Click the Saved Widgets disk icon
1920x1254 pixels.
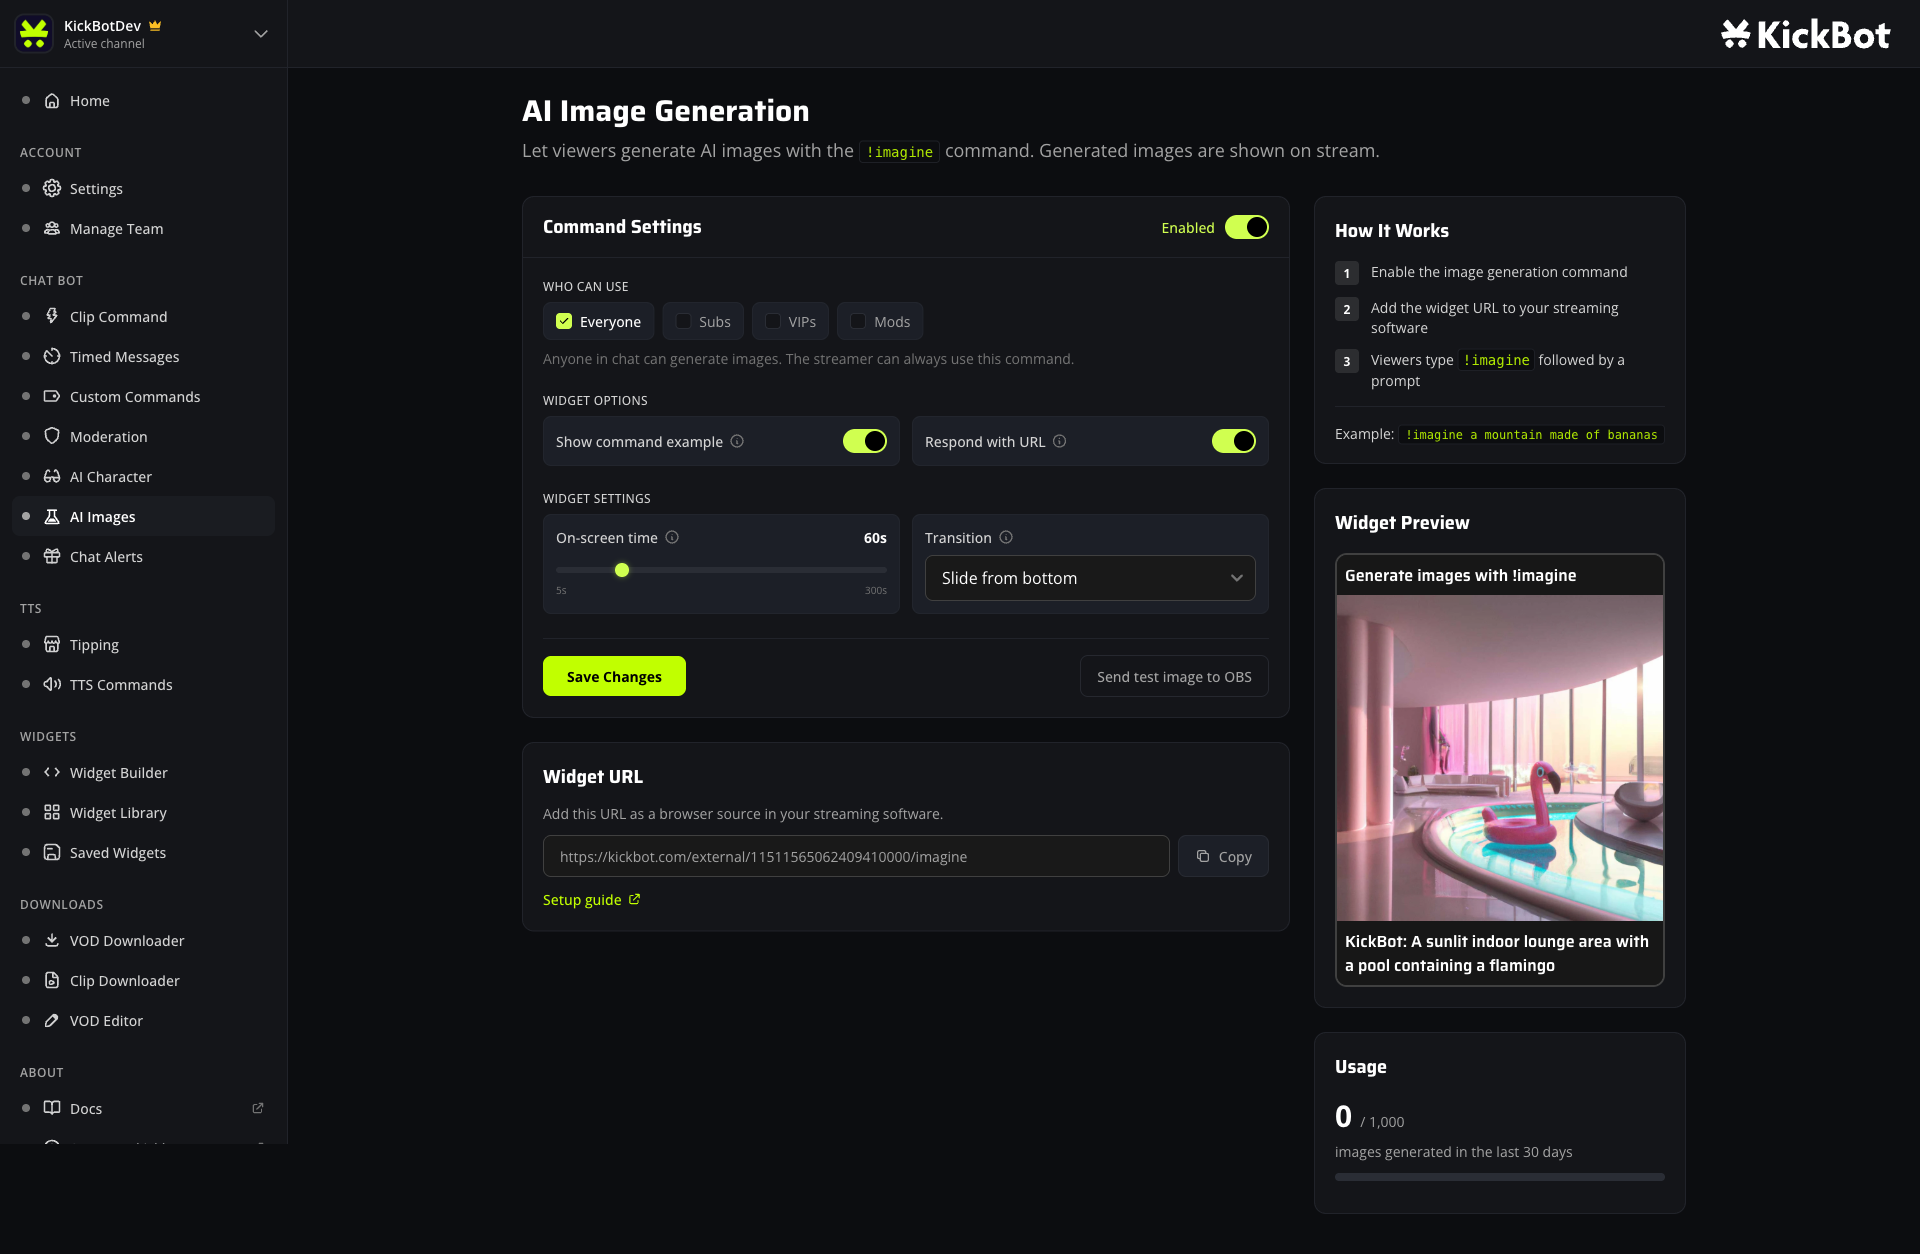[x=52, y=853]
